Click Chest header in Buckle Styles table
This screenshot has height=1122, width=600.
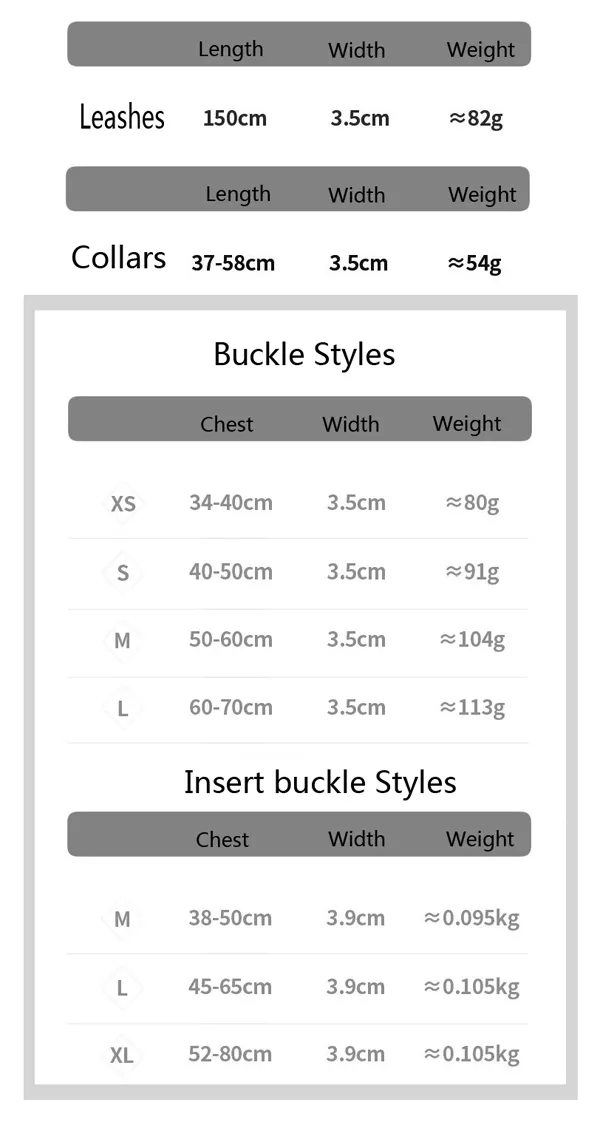[x=227, y=424]
